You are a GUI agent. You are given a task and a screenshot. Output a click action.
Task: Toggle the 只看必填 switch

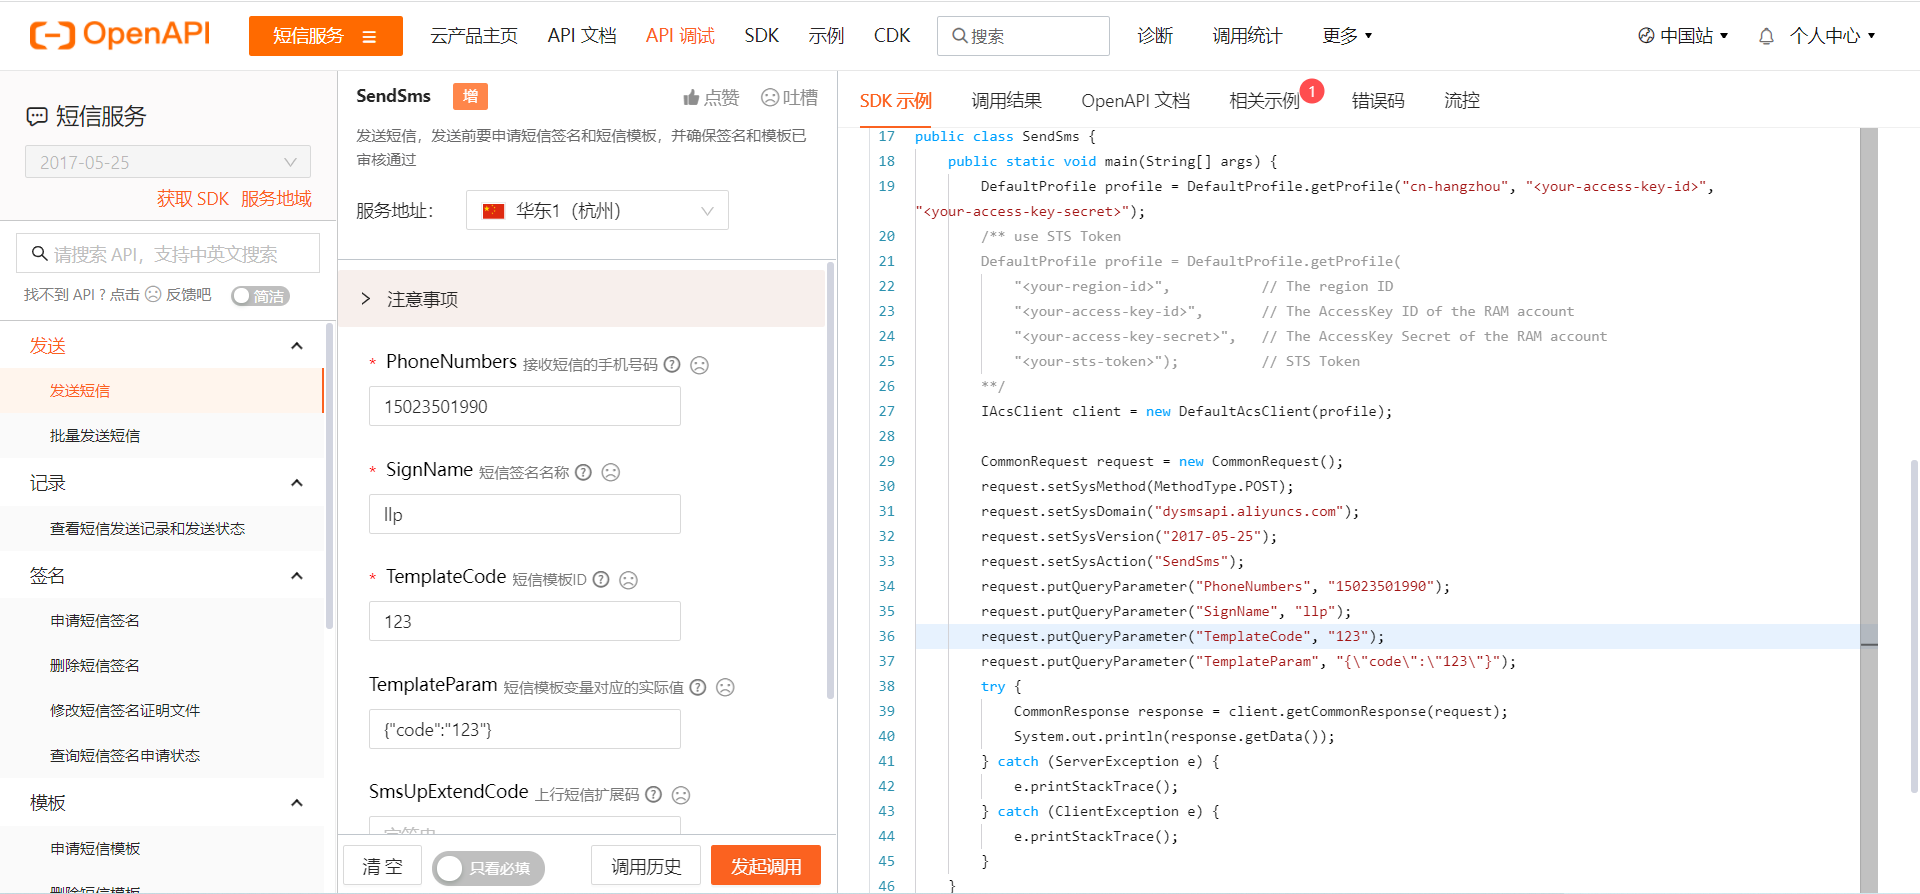(x=488, y=867)
